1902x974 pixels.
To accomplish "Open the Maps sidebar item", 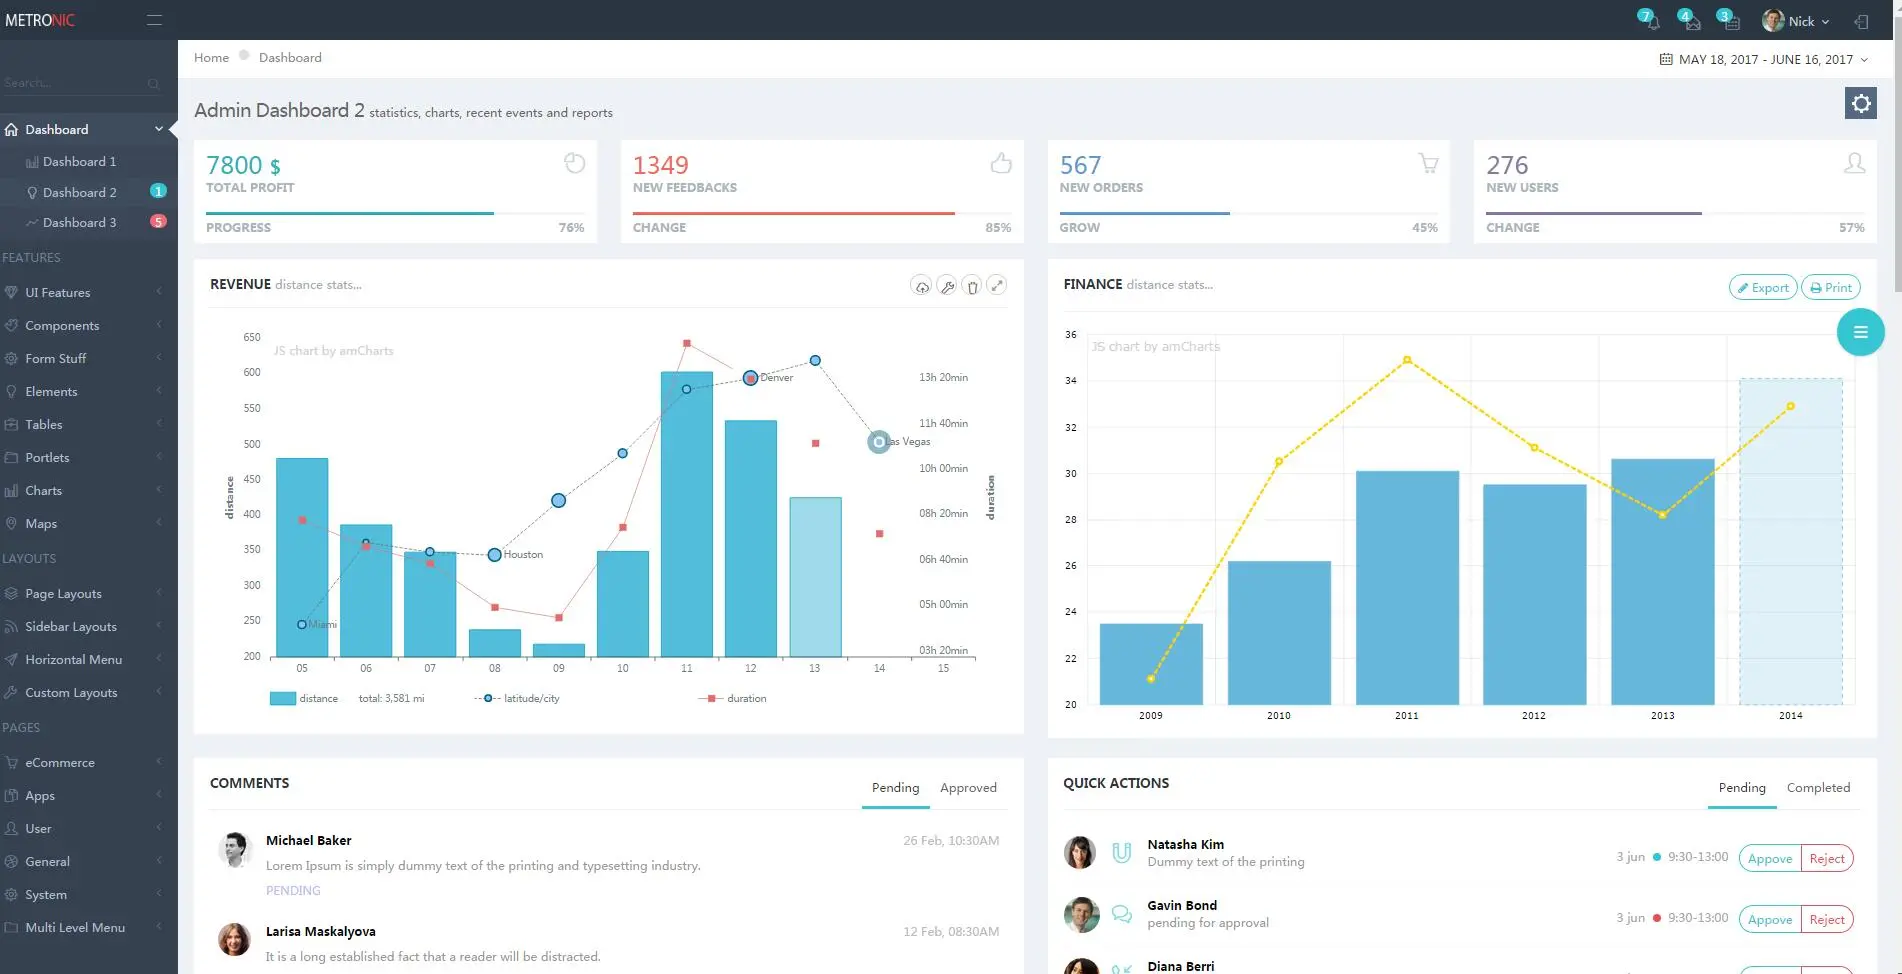I will coord(89,523).
